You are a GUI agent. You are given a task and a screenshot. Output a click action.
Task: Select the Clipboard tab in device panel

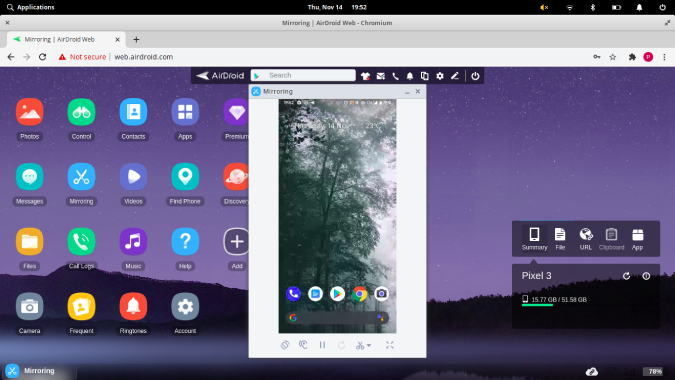(x=611, y=238)
